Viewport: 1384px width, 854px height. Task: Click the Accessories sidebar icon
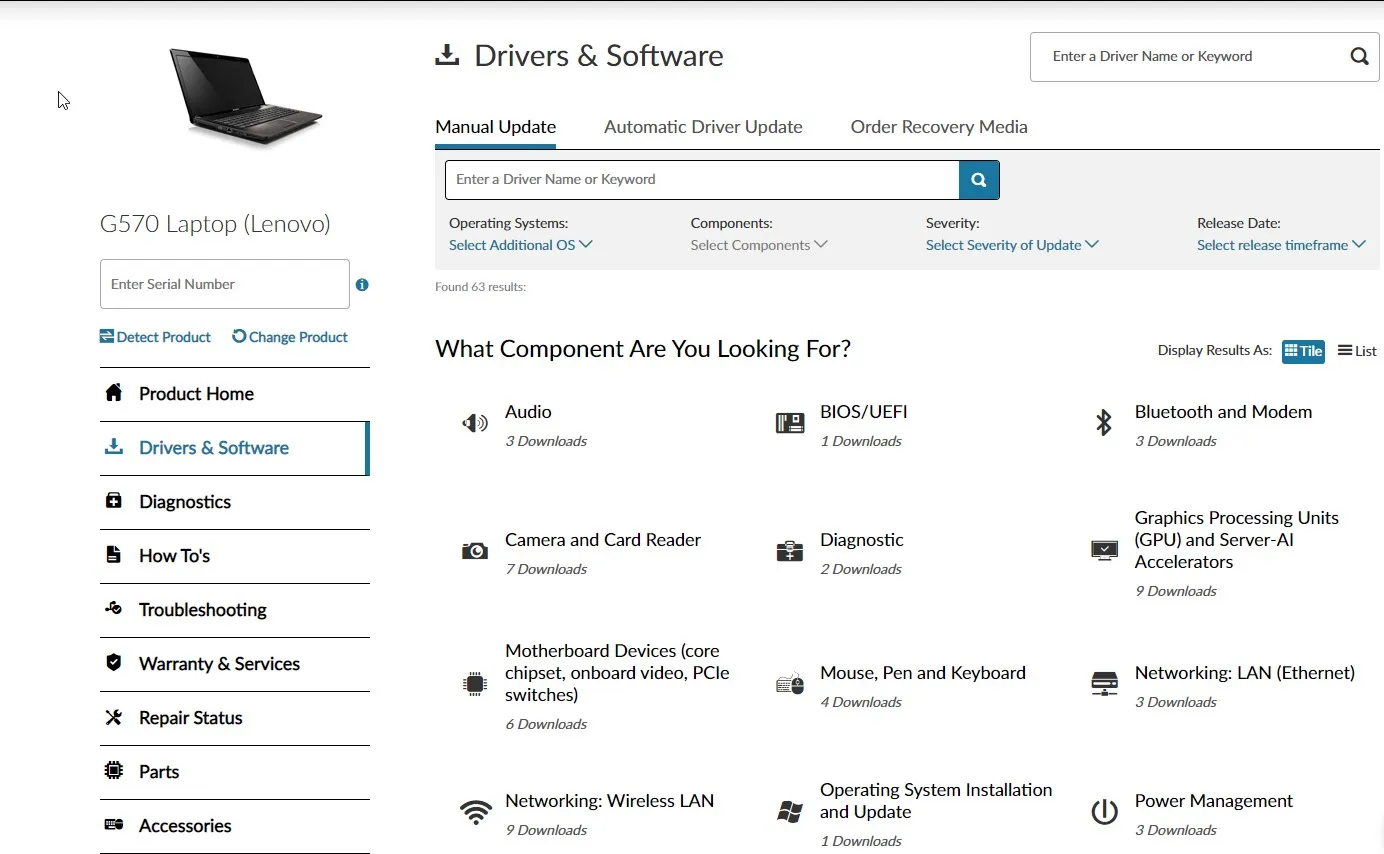tap(114, 825)
